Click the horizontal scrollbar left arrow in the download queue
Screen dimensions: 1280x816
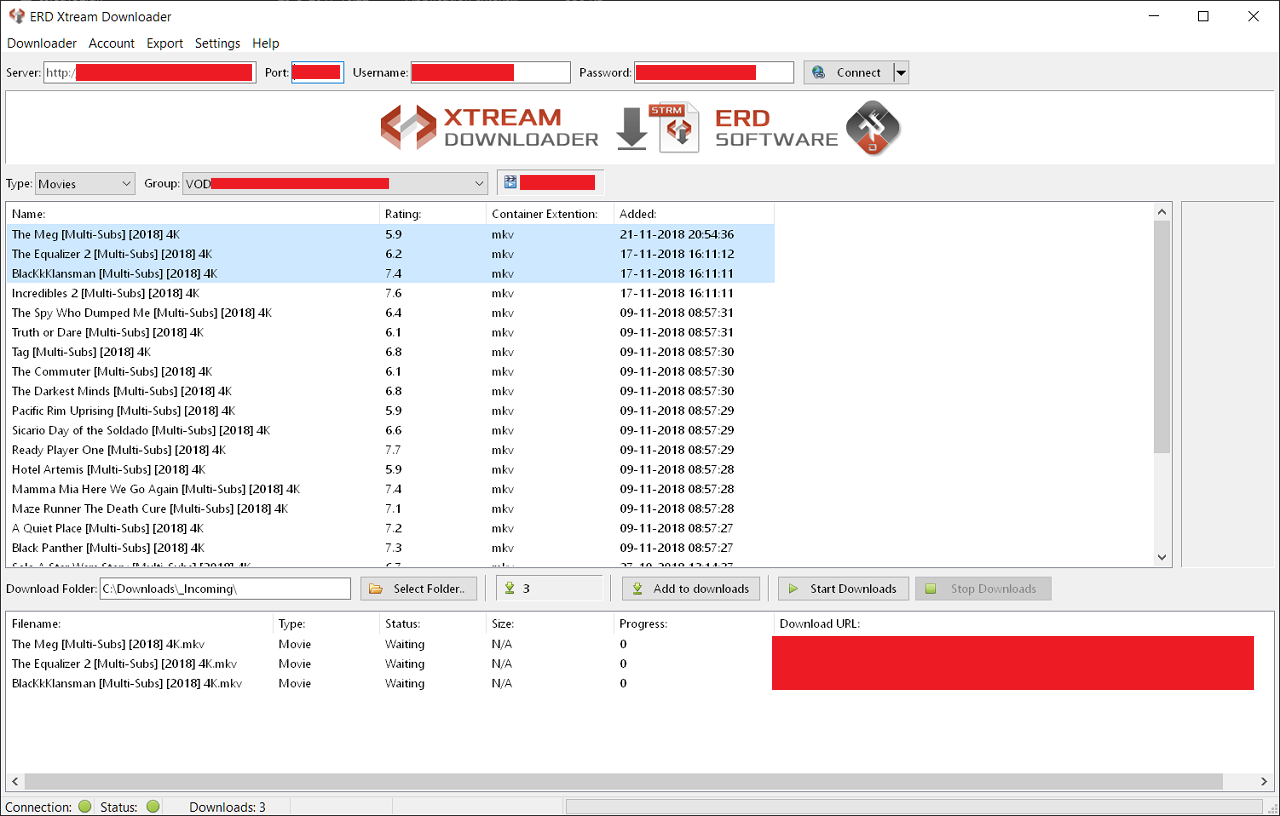click(x=15, y=782)
